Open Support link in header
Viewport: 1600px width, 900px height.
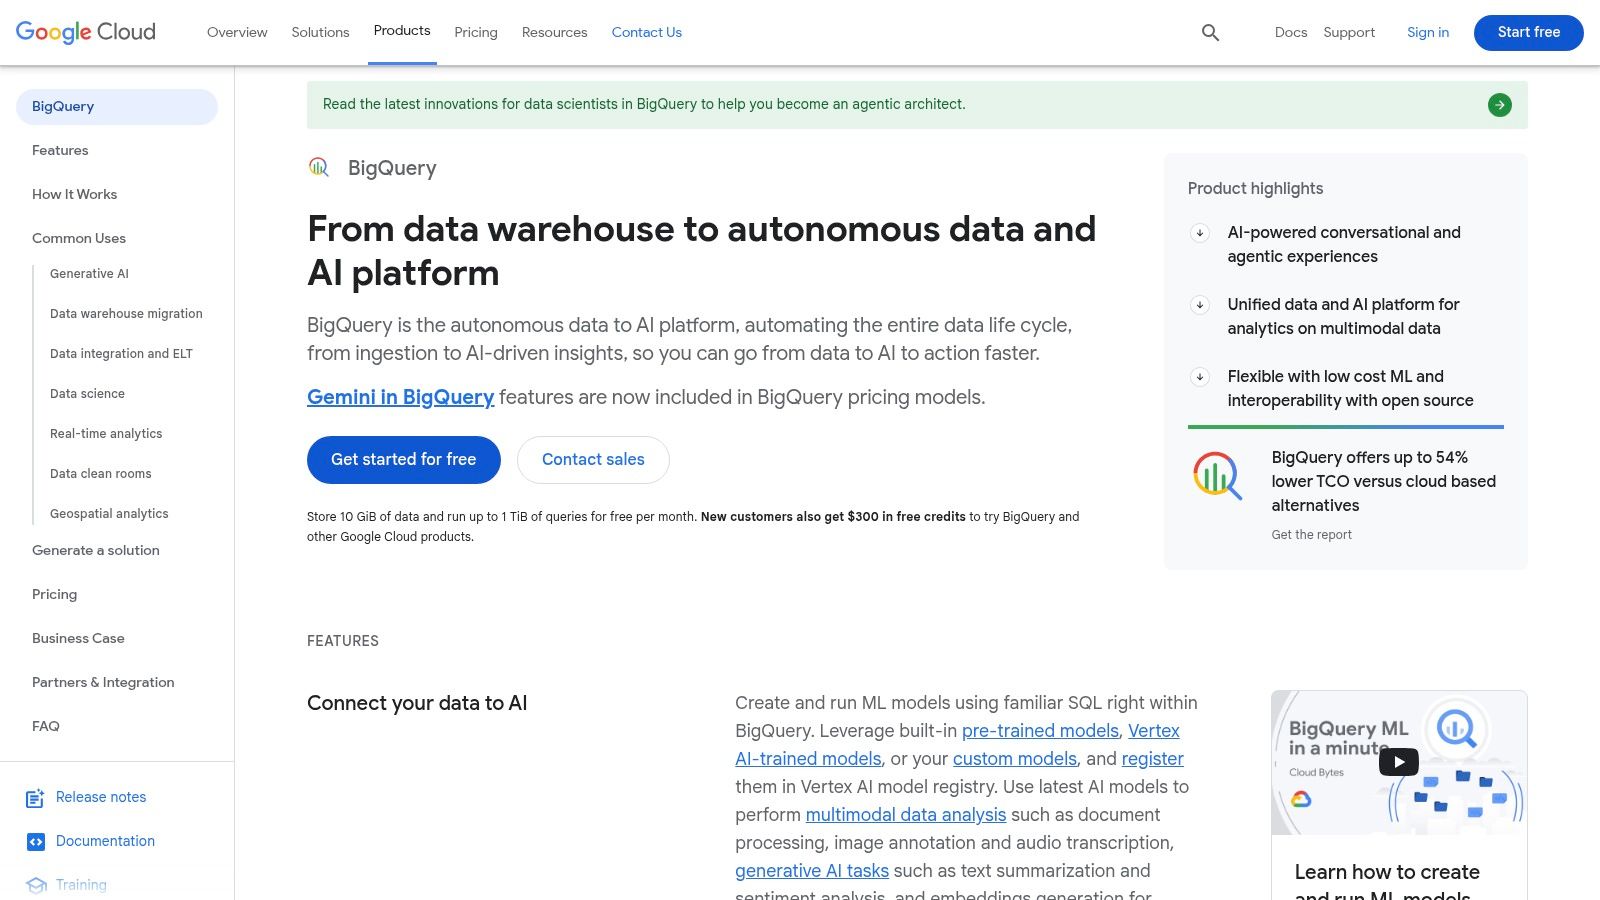(1349, 32)
